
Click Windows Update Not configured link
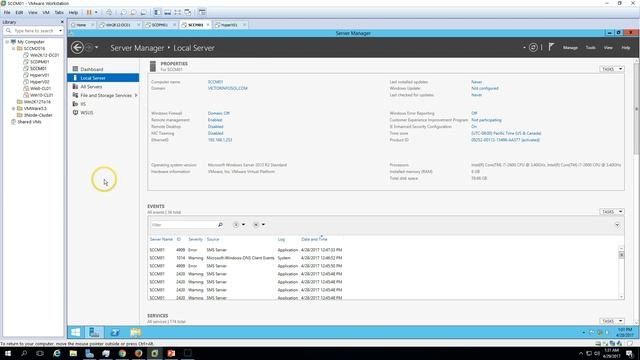484,88
